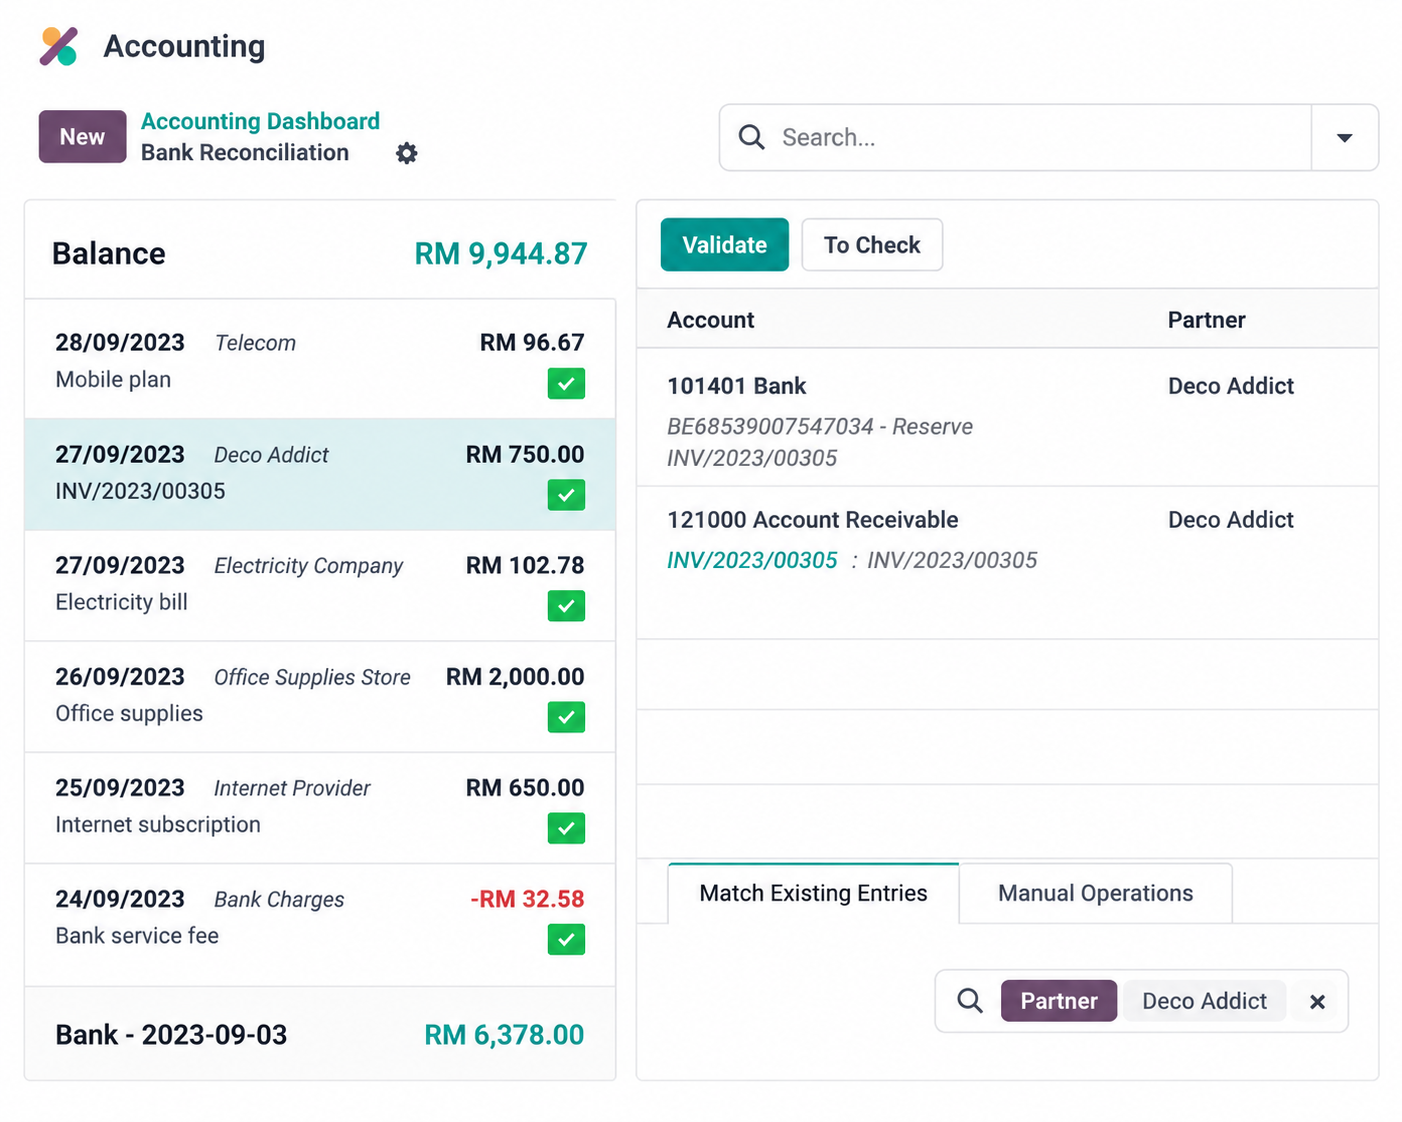Click the Accounting app logo icon
Viewport: 1402px width, 1122px height.
click(59, 46)
